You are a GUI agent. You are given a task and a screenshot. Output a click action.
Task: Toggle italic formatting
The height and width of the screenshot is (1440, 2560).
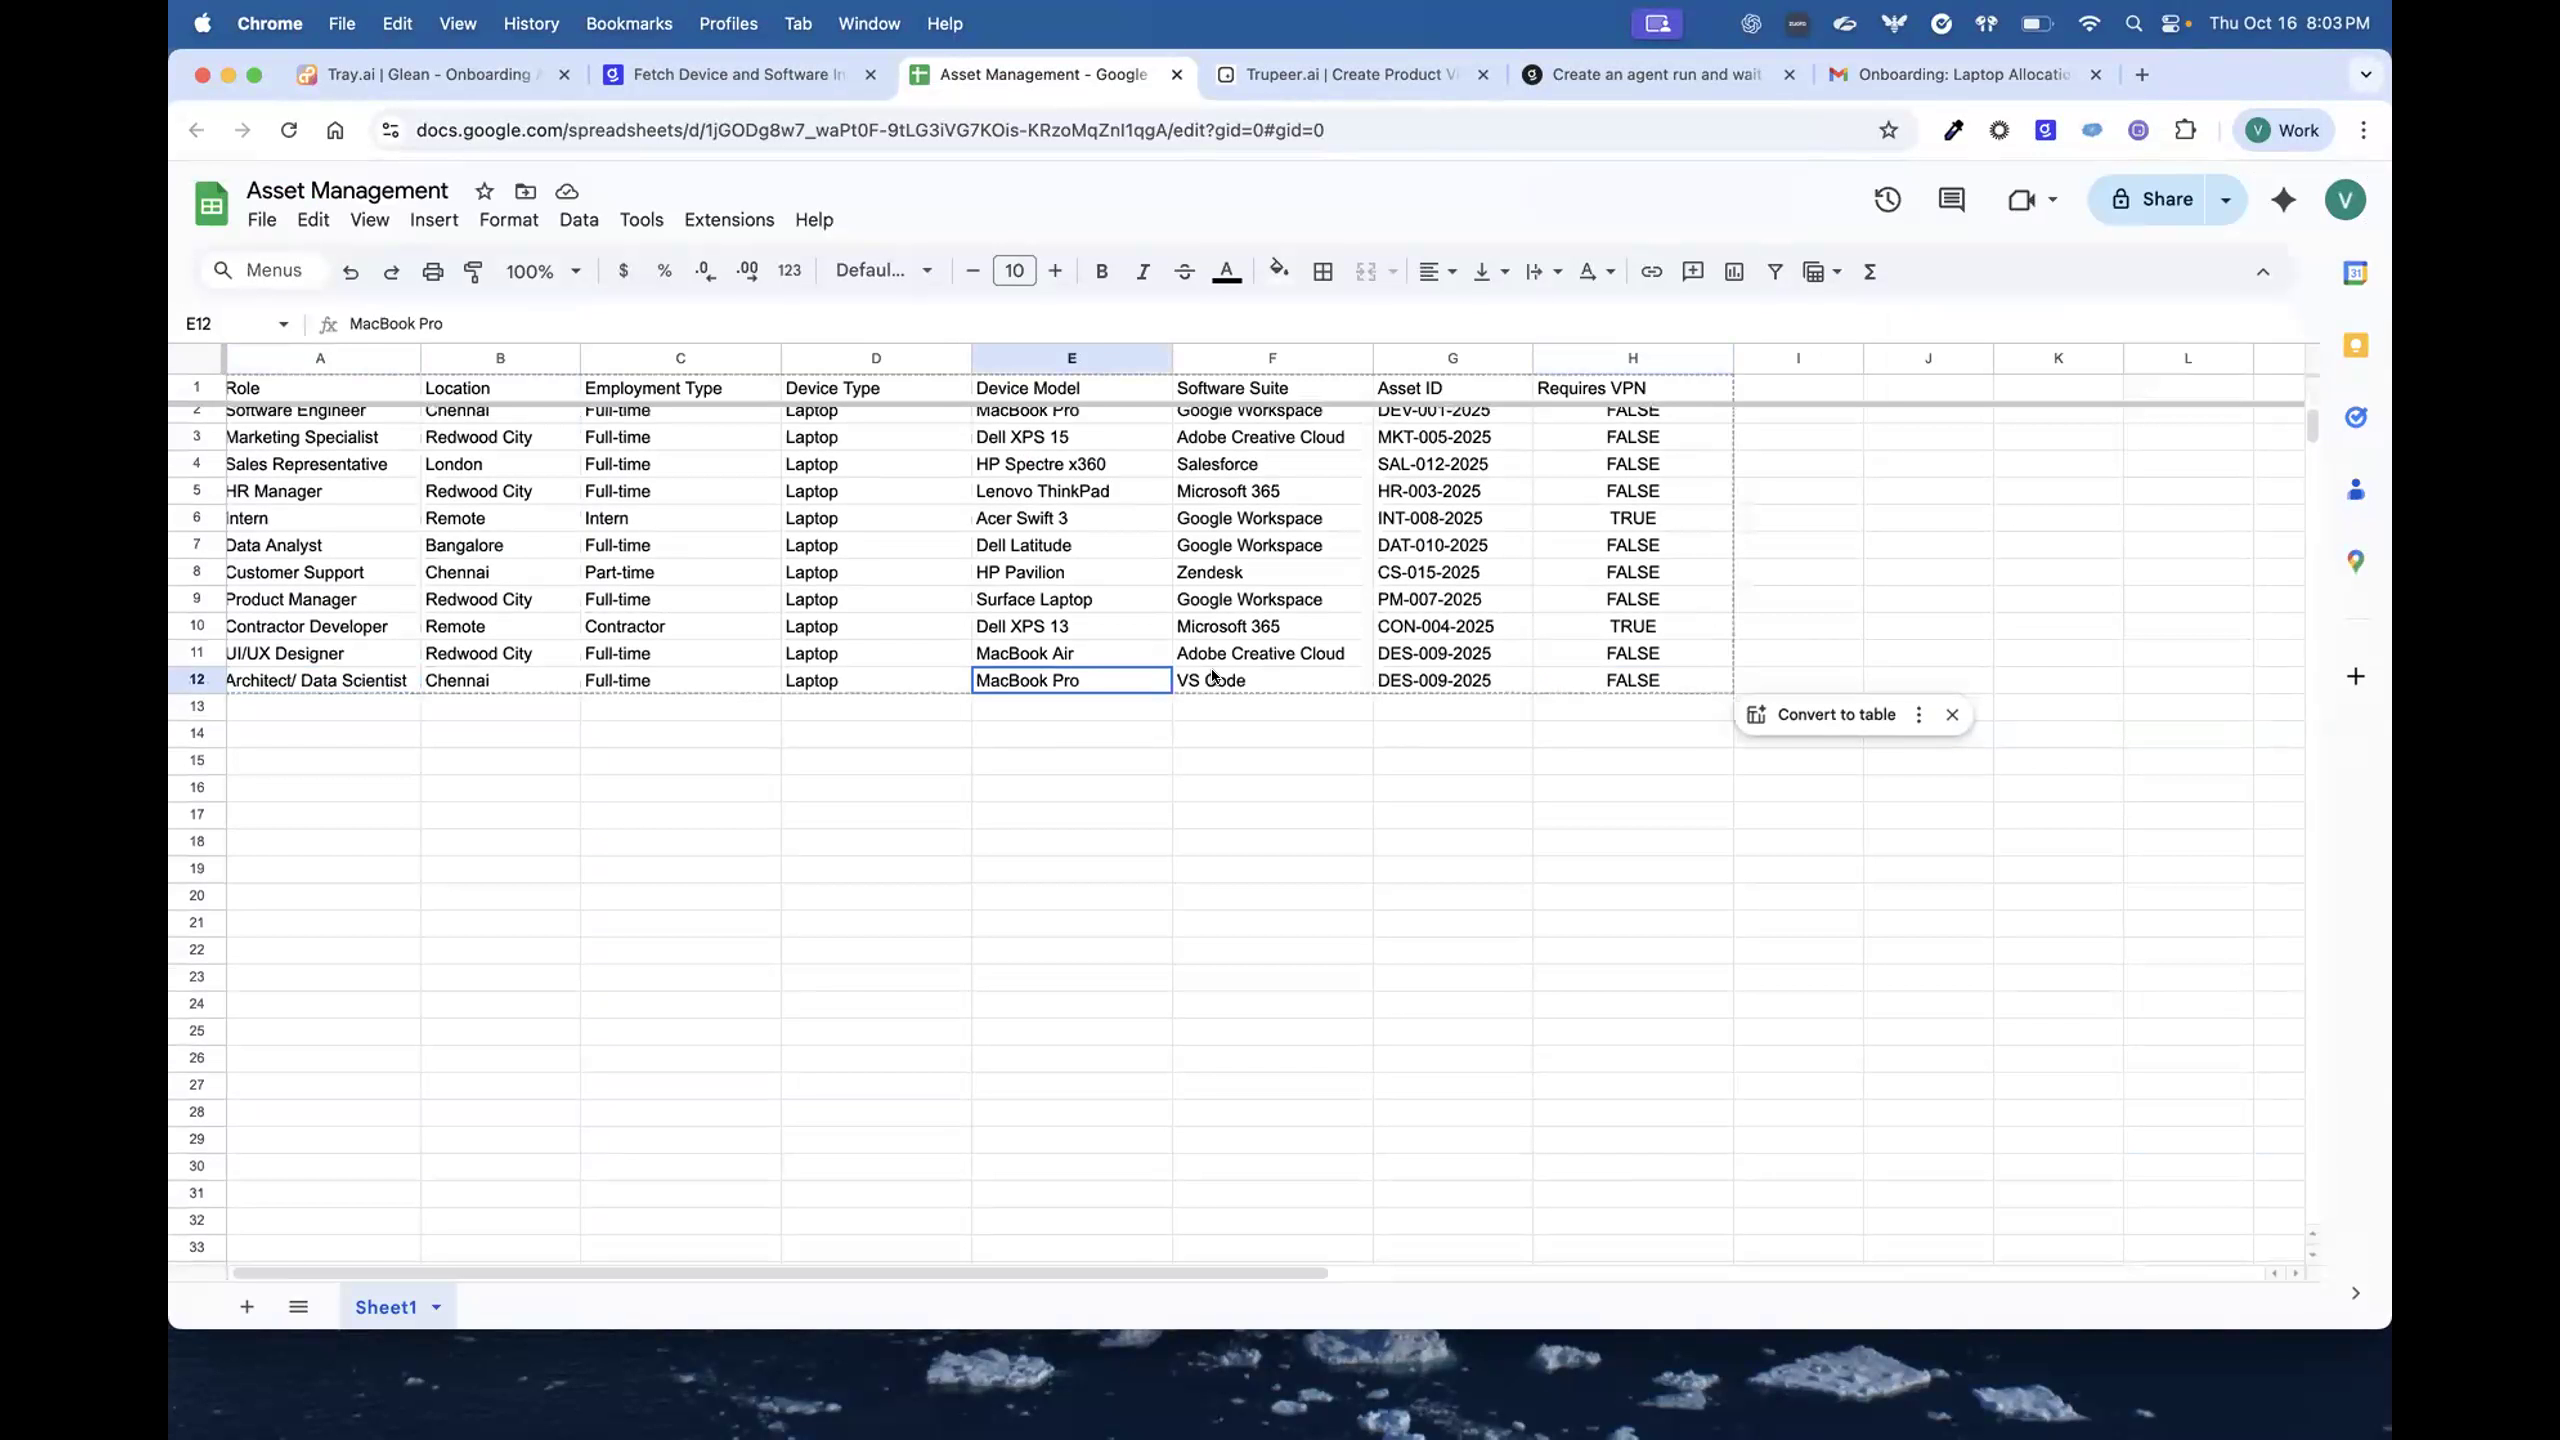coord(1142,271)
